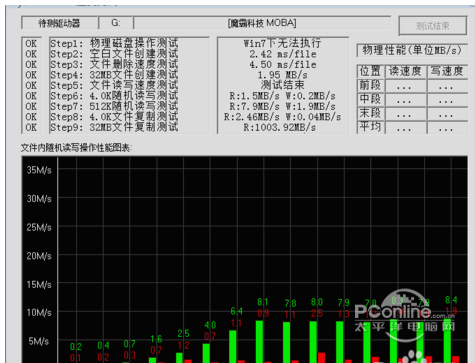This screenshot has height=363, width=475.
Task: Click the red 0.9 bar value
Action: click(x=263, y=313)
